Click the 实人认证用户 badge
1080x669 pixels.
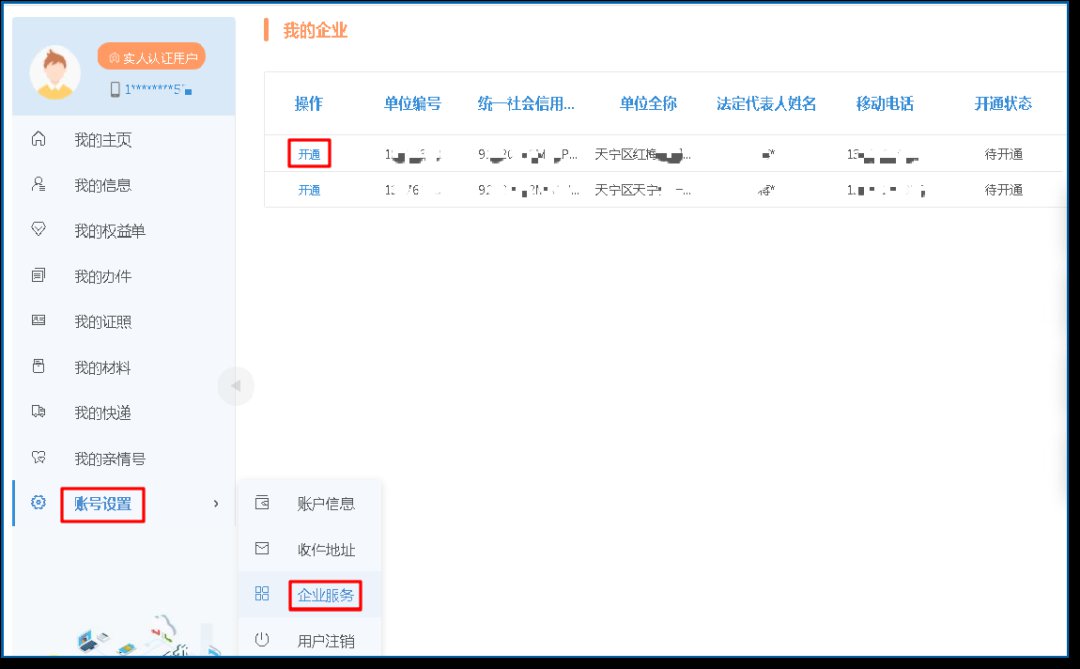152,57
